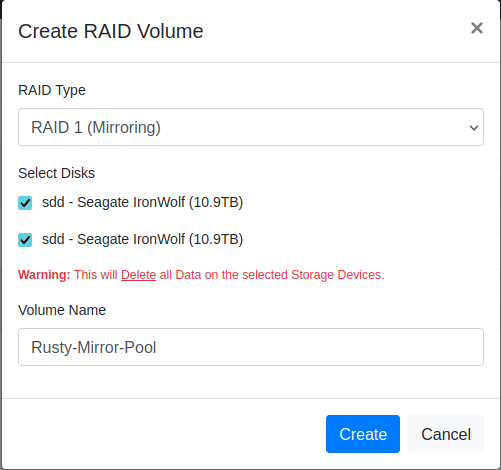Click the Volume Name field label
The width and height of the screenshot is (501, 470).
tap(62, 310)
